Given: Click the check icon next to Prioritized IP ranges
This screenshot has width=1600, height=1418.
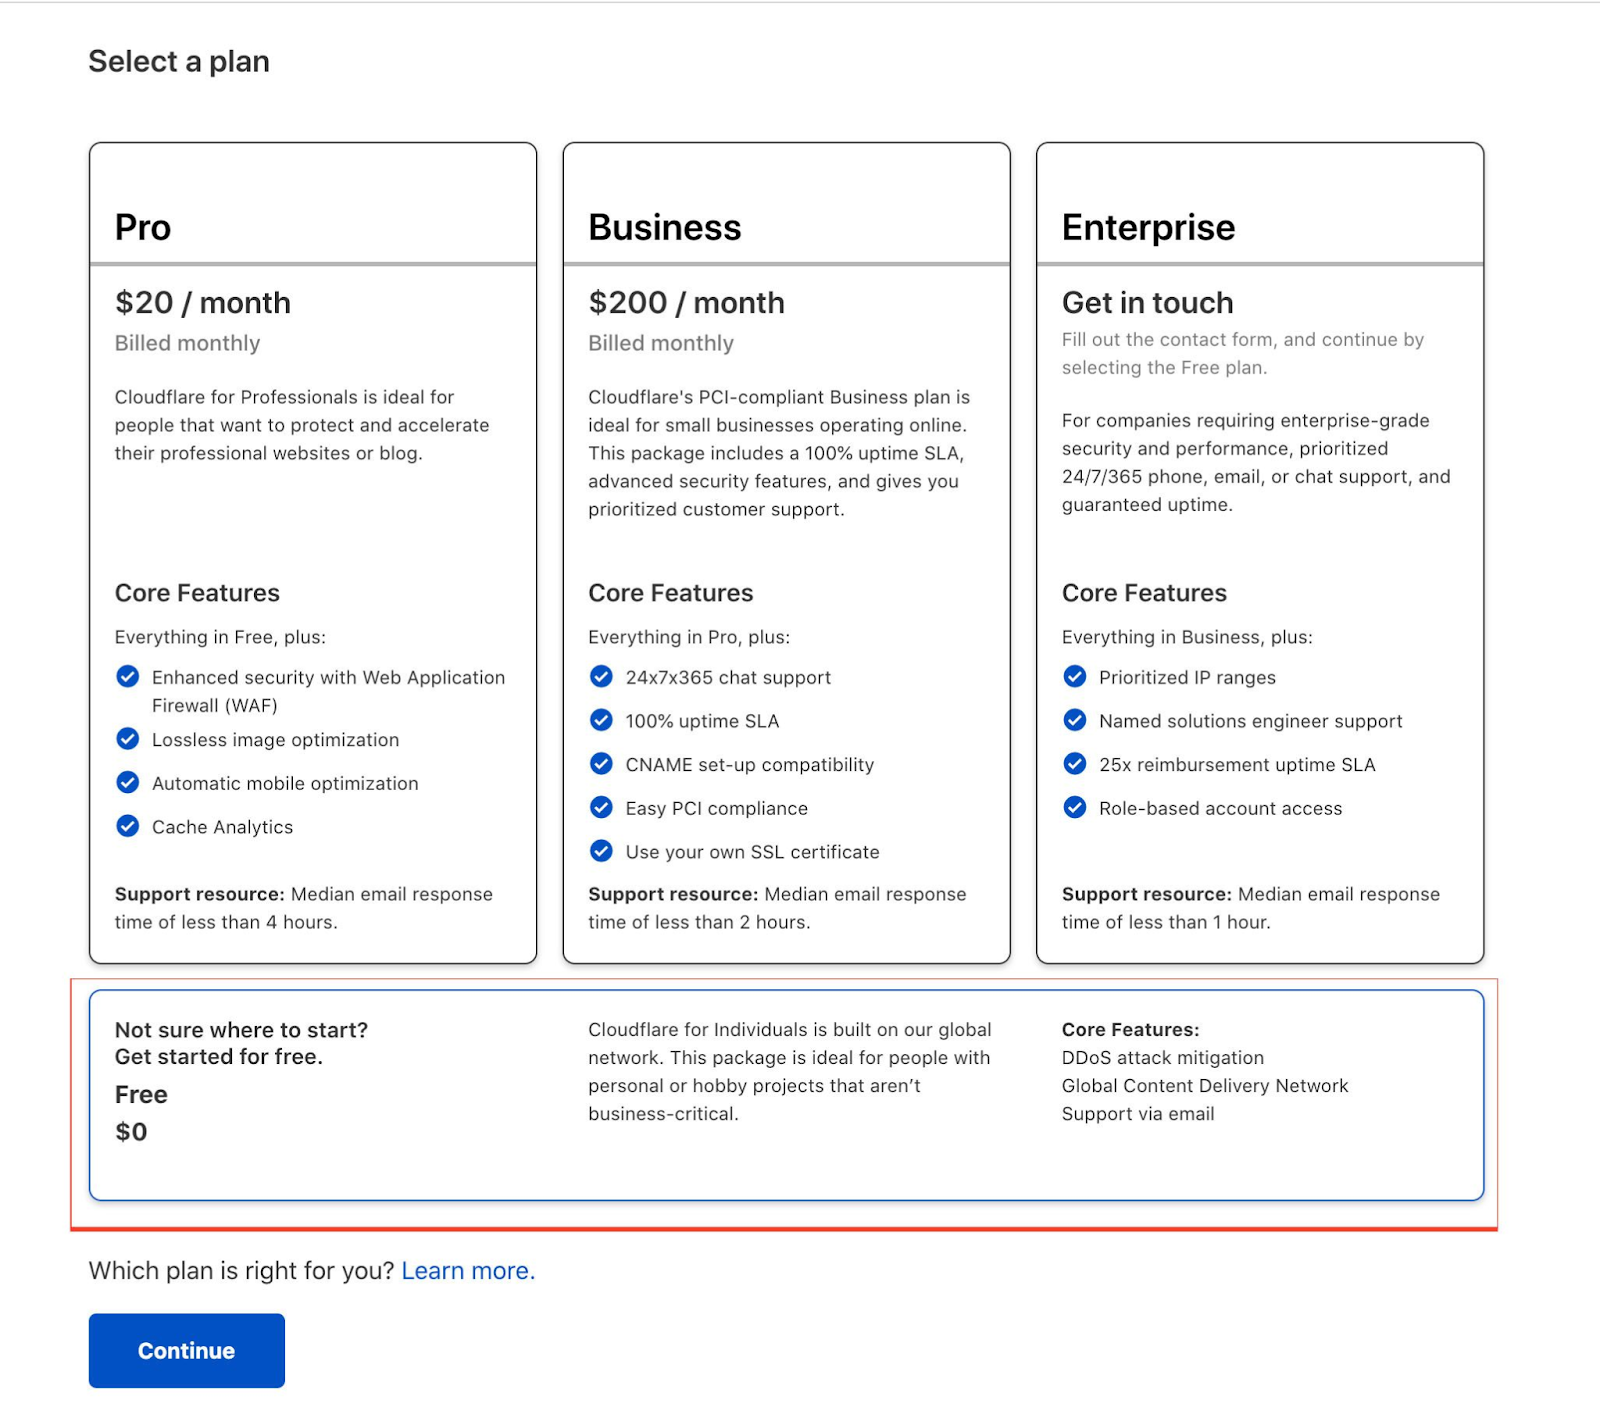Looking at the screenshot, I should 1075,677.
